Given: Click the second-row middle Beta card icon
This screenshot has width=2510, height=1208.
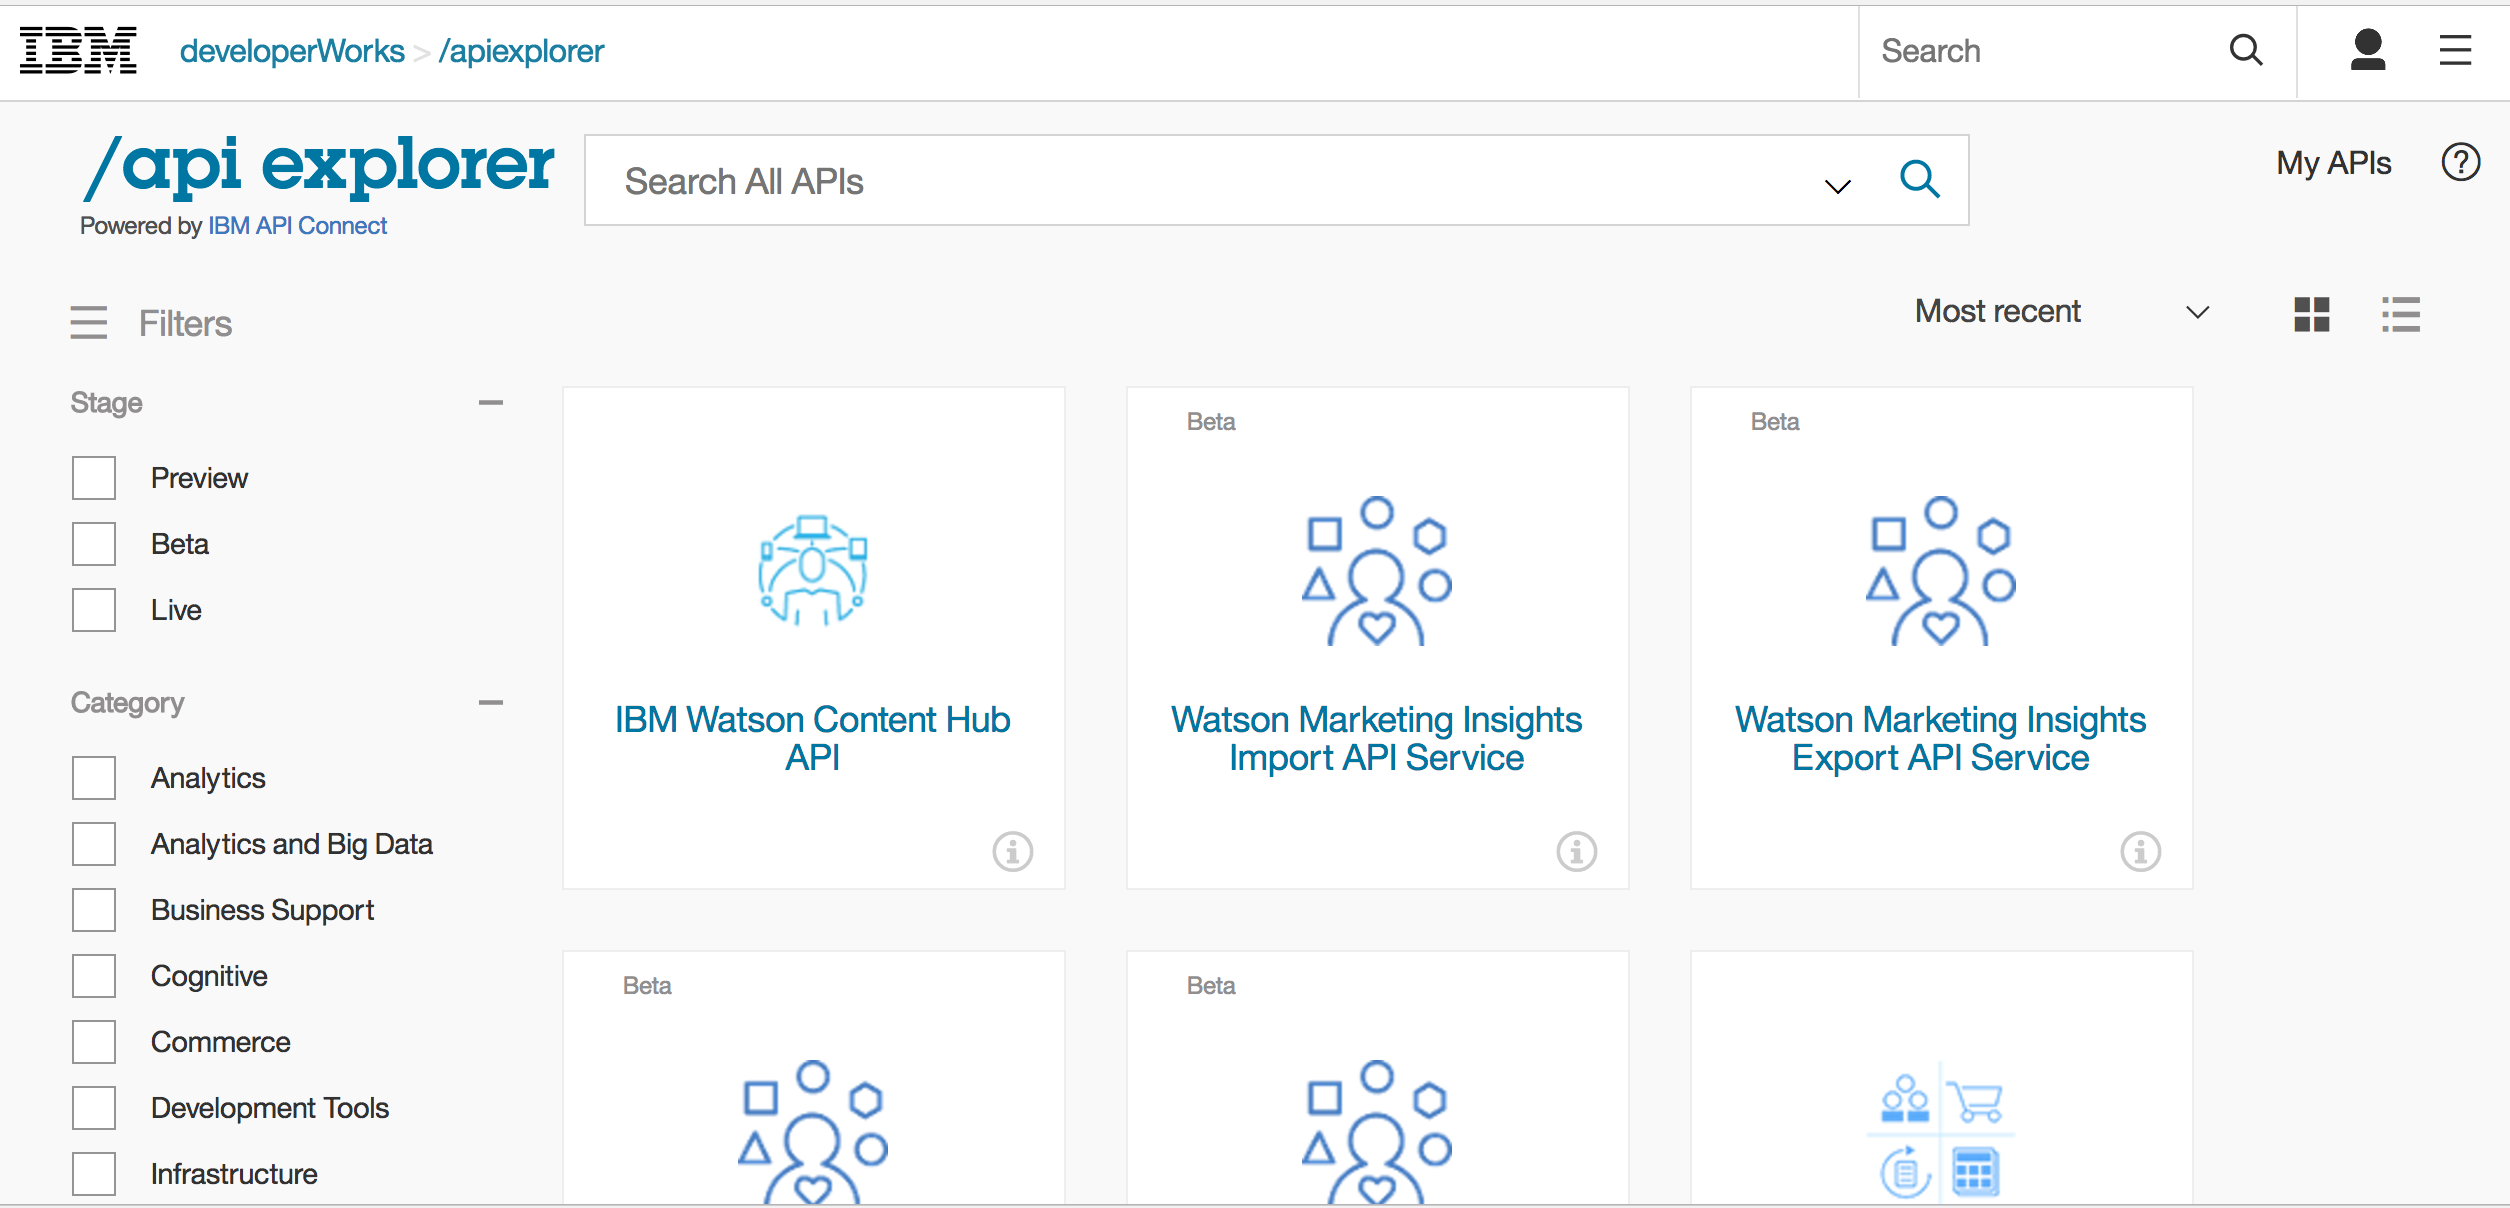Looking at the screenshot, I should (x=1377, y=1132).
